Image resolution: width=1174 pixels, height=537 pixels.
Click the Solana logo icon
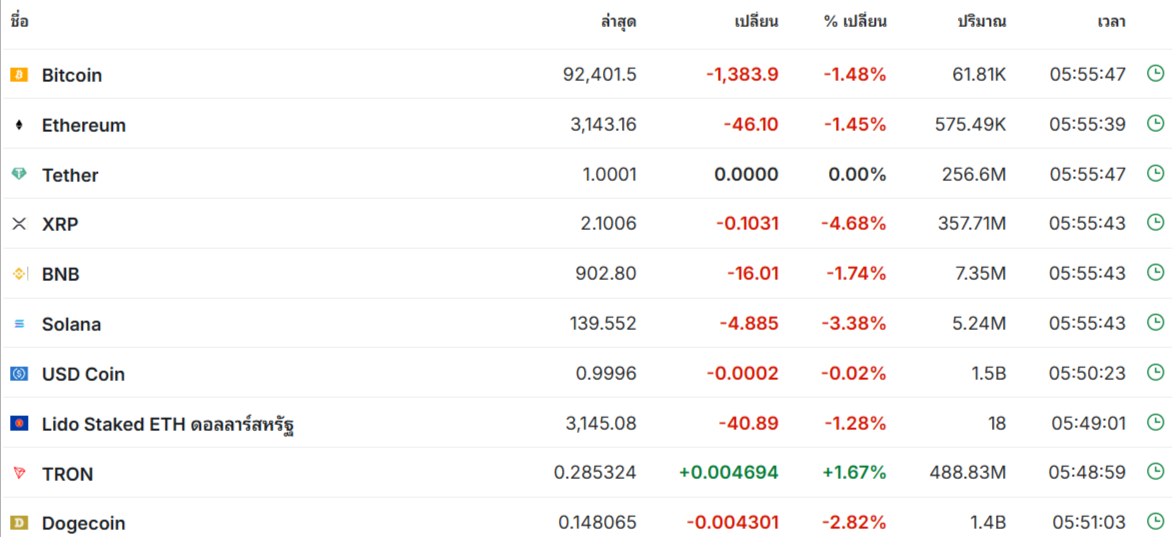(19, 324)
